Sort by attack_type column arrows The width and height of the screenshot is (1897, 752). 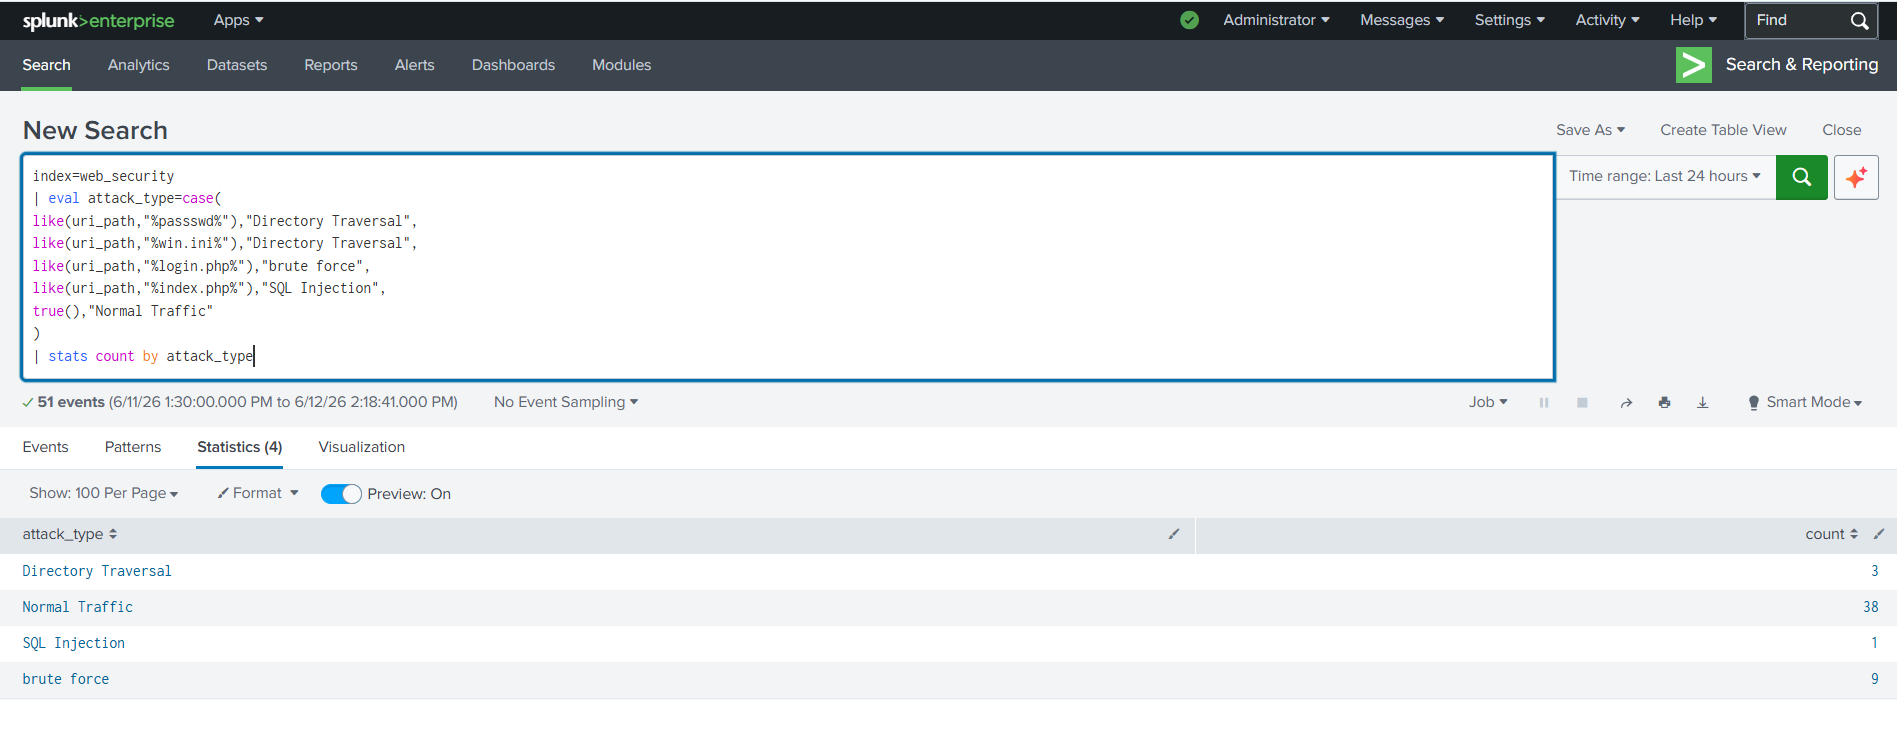113,534
